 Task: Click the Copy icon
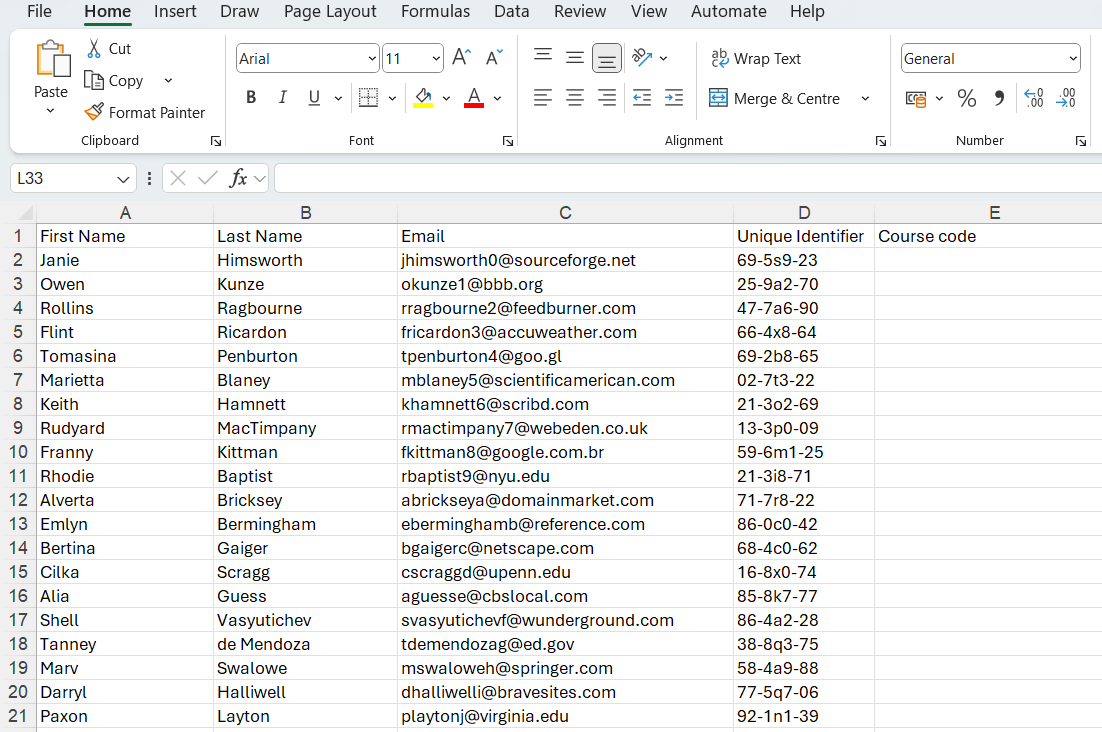pos(93,80)
